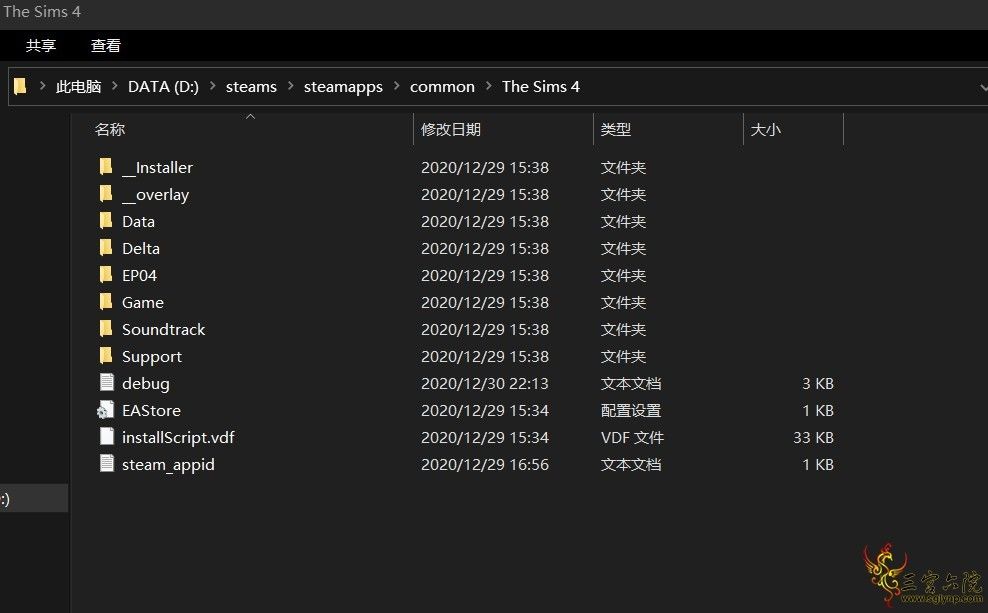
Task: Click the Support folder icon
Action: click(x=106, y=356)
